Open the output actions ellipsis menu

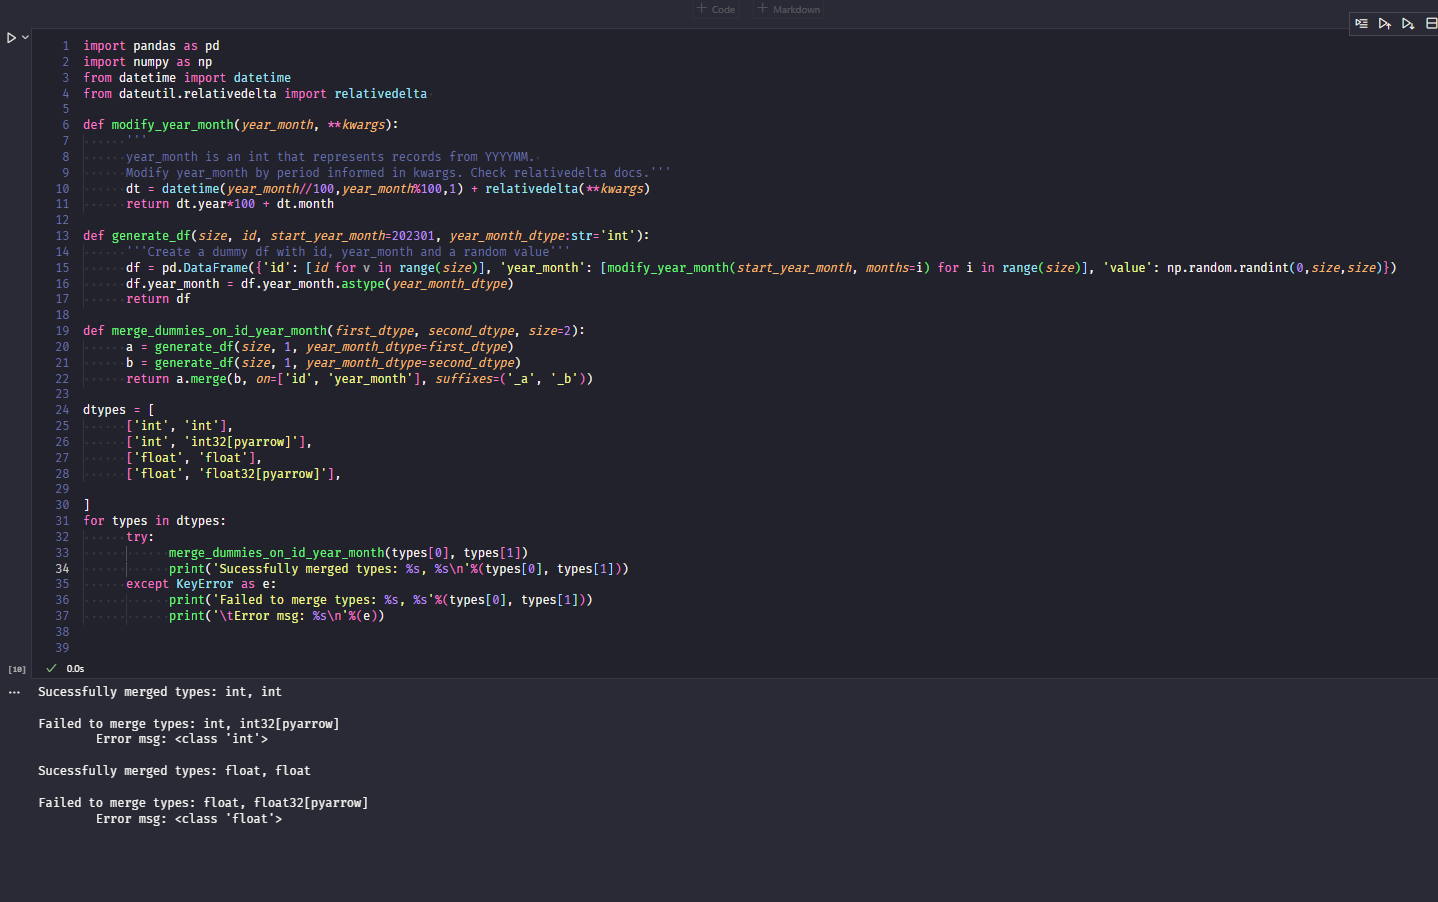point(14,692)
